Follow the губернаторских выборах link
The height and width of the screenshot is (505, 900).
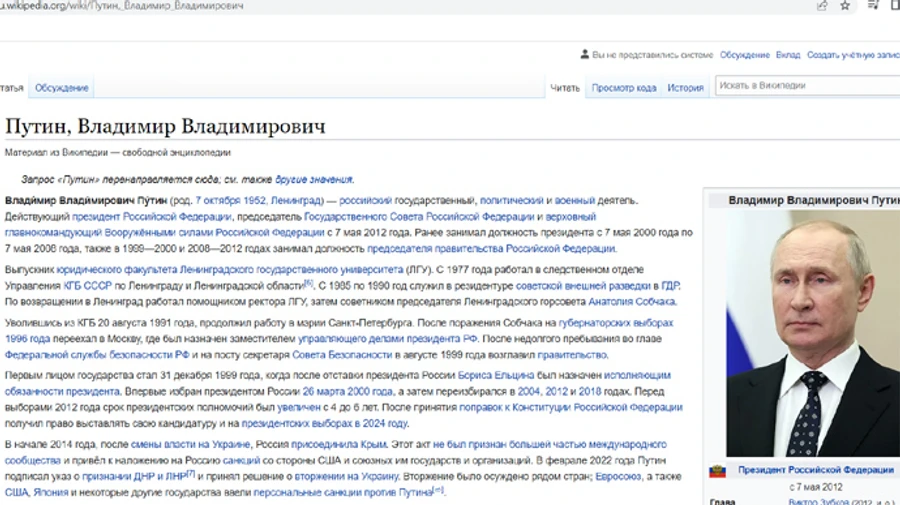pyautogui.click(x=616, y=323)
